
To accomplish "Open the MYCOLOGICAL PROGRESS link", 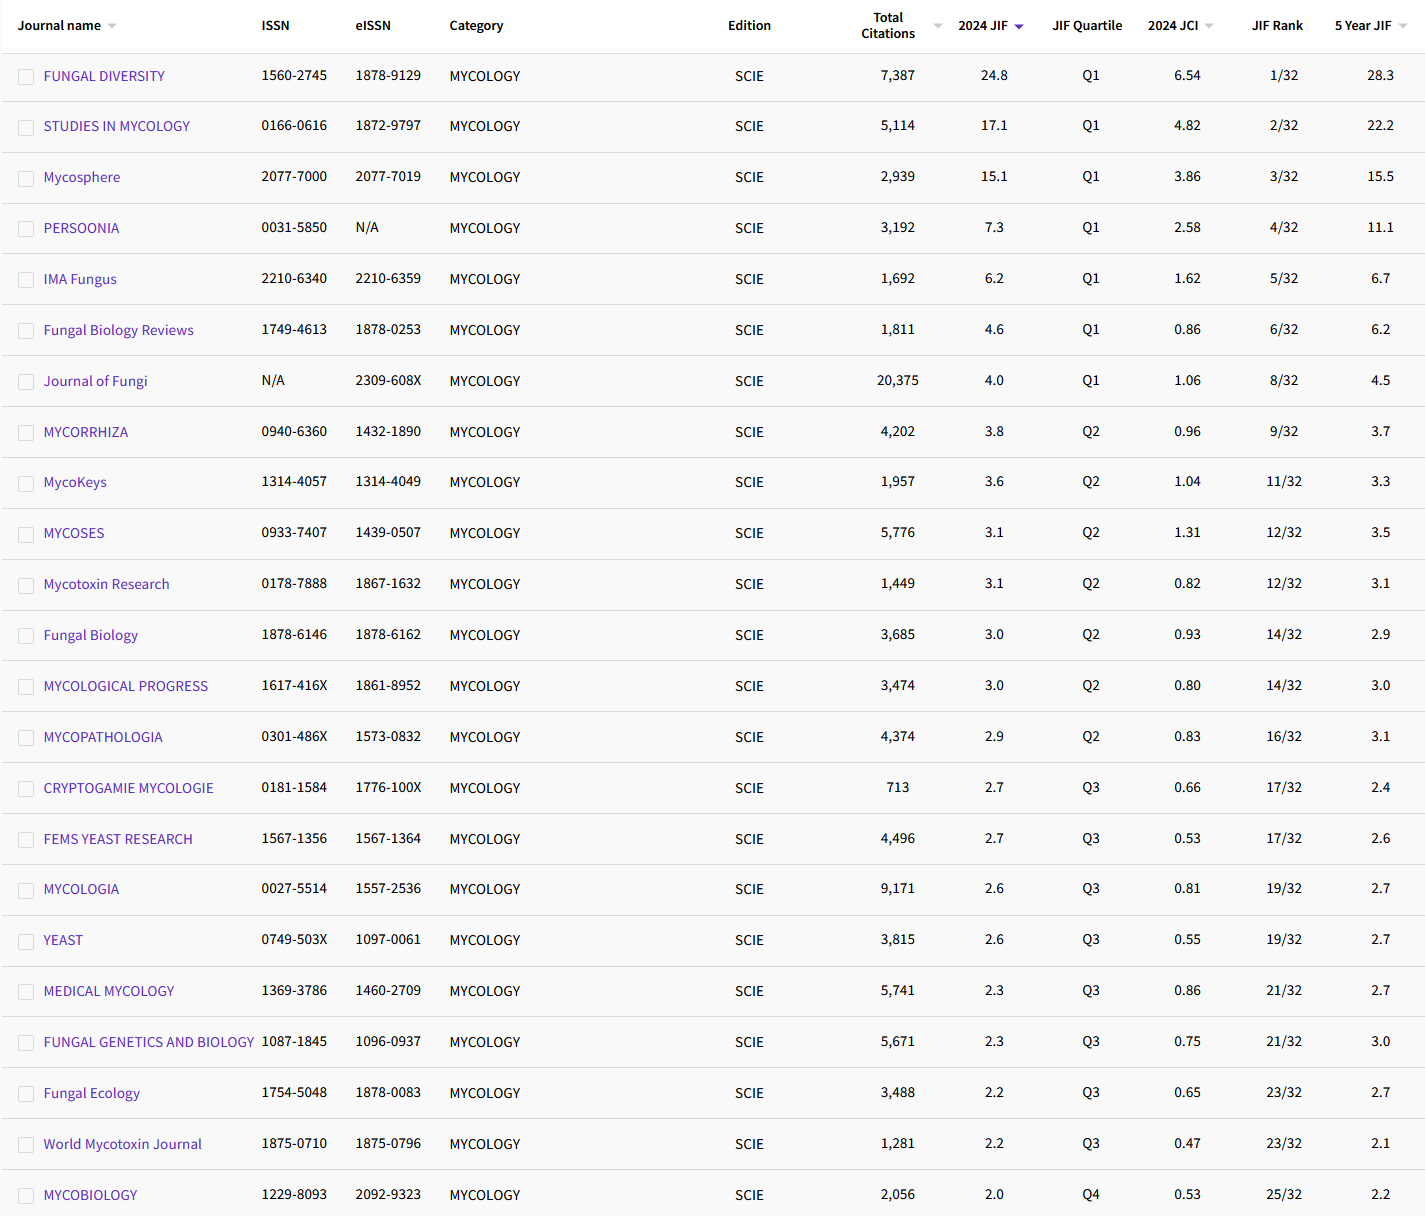I will [x=126, y=686].
